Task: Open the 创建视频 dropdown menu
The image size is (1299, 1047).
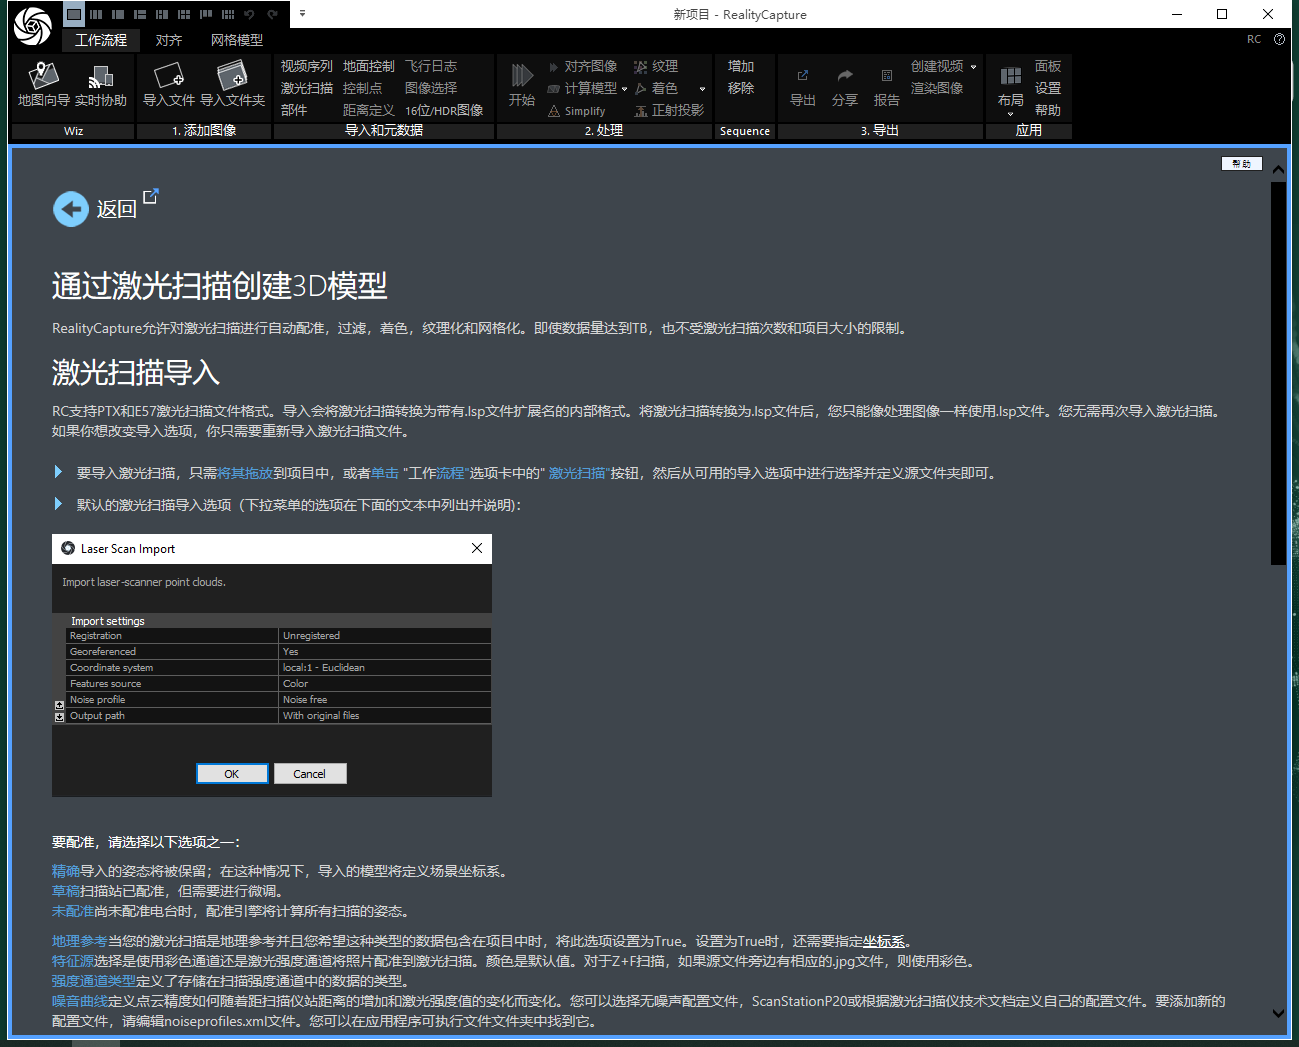Action: (x=974, y=66)
